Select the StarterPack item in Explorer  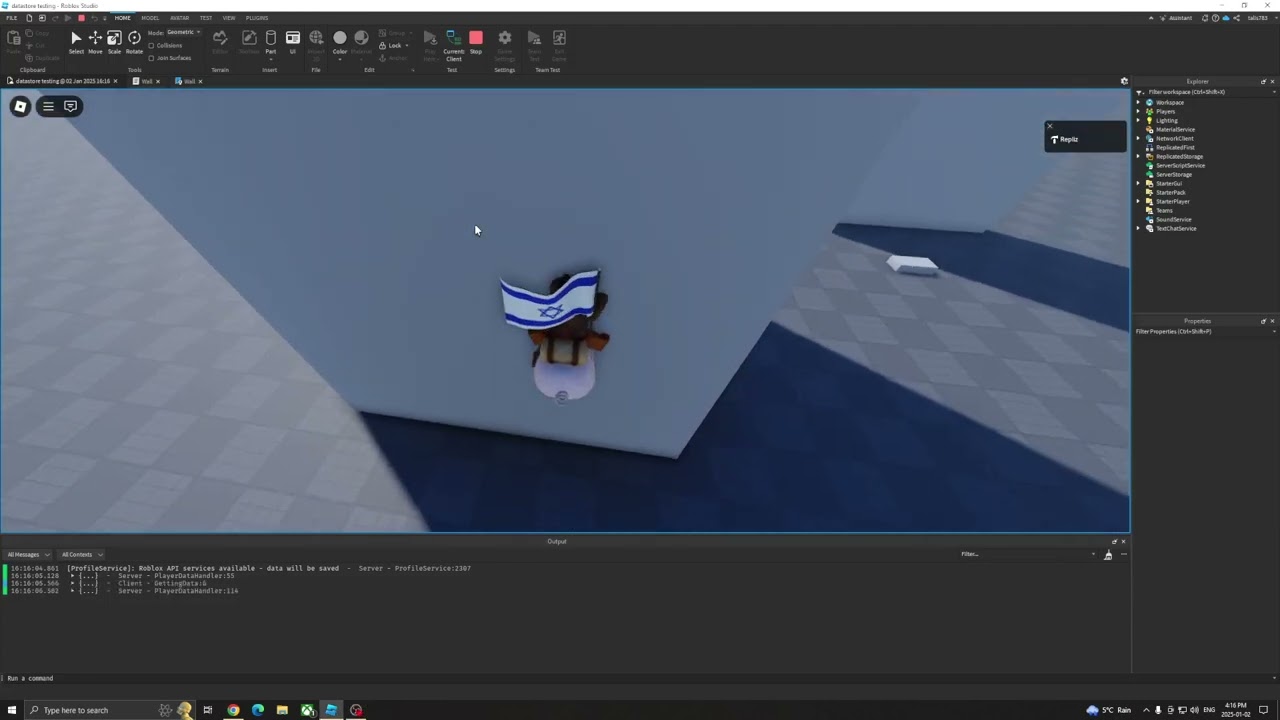click(x=1170, y=192)
